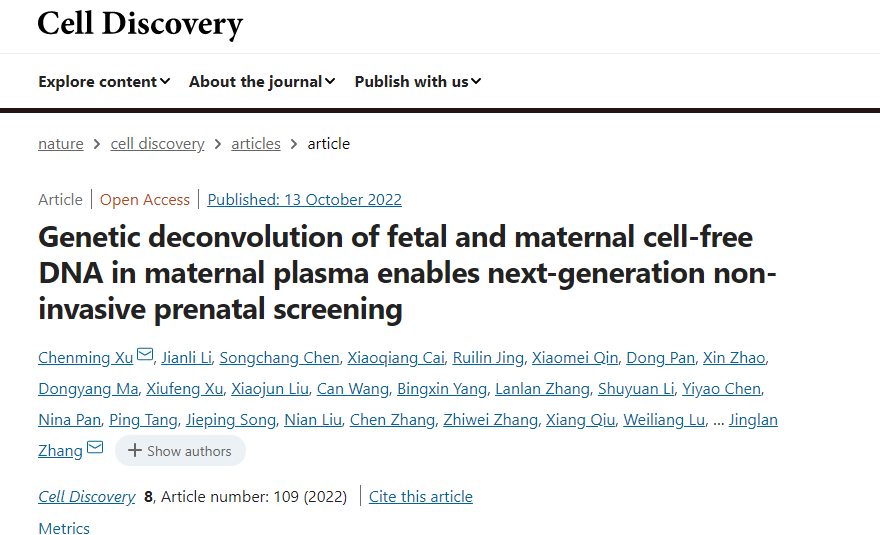
Task: Open the Cite this article link
Action: (421, 497)
